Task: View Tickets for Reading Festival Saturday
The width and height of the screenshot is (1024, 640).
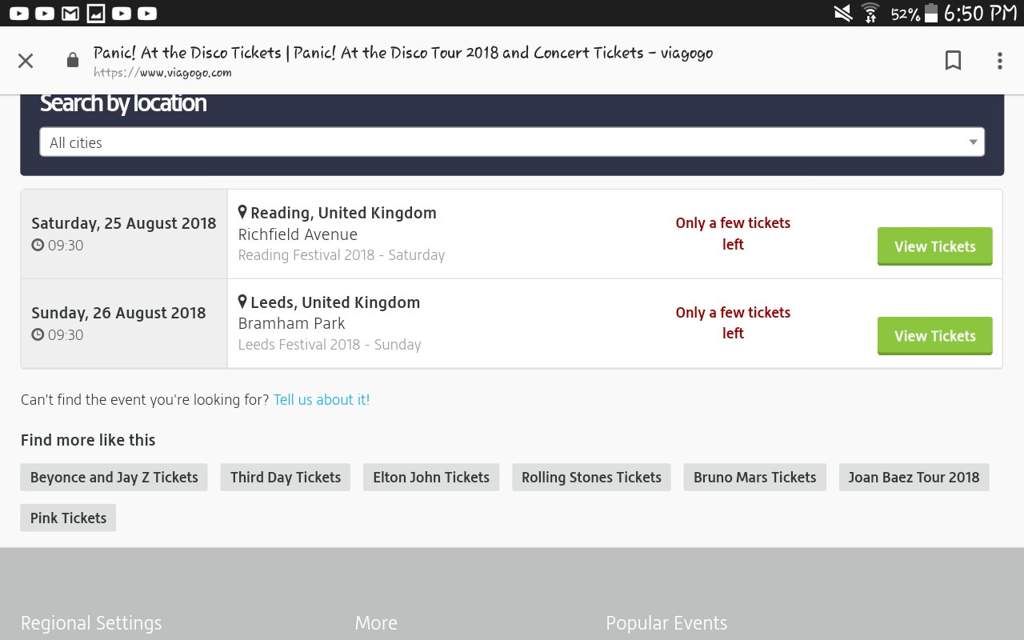Action: click(x=935, y=246)
